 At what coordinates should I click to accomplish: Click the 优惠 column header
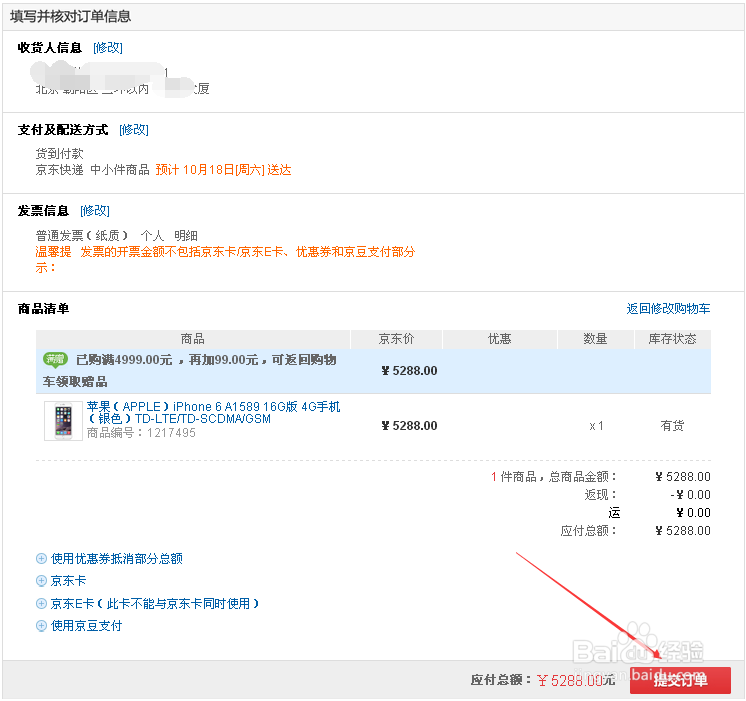click(500, 339)
